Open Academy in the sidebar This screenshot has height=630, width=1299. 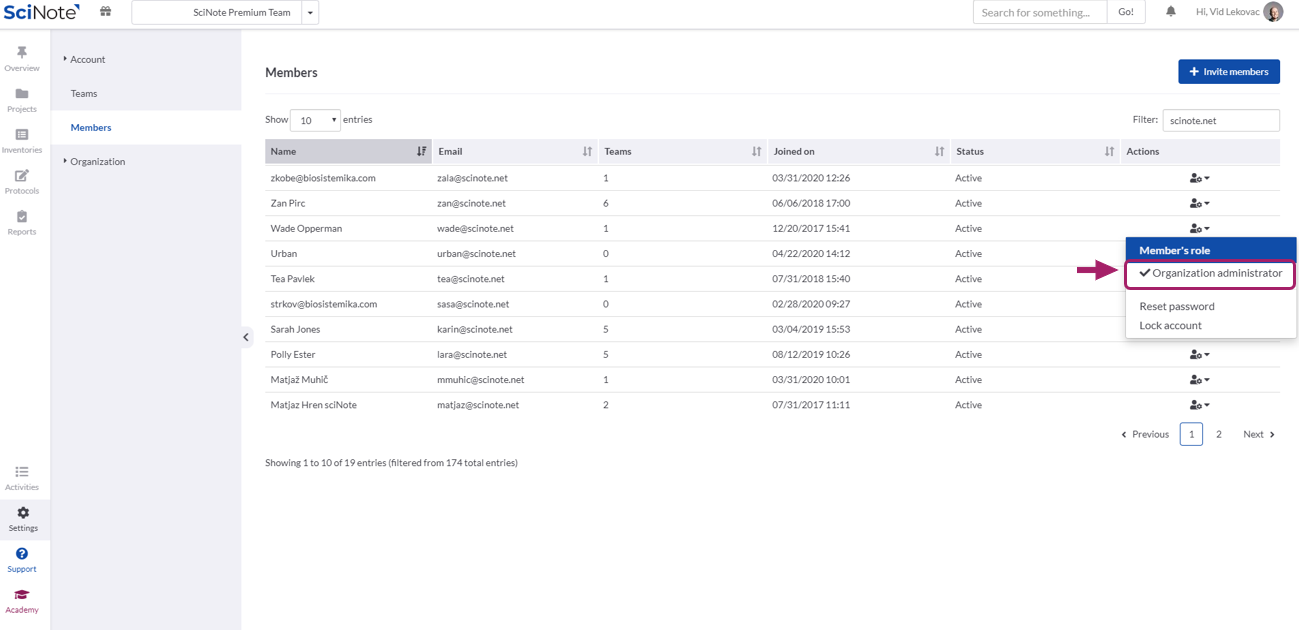click(22, 601)
